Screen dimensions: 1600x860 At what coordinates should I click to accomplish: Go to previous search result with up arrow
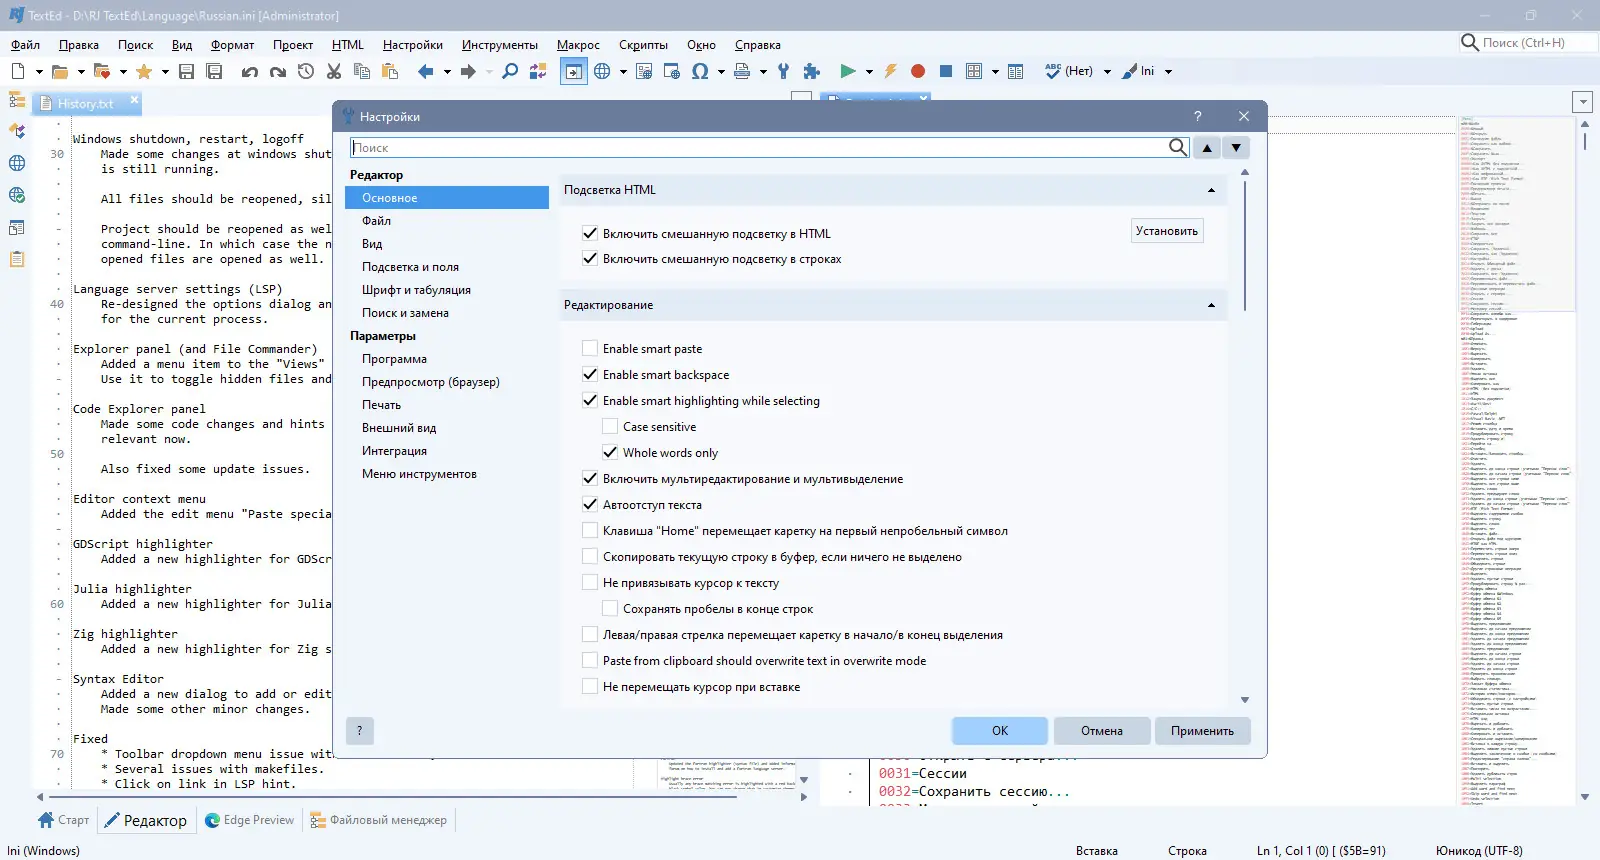tap(1207, 148)
